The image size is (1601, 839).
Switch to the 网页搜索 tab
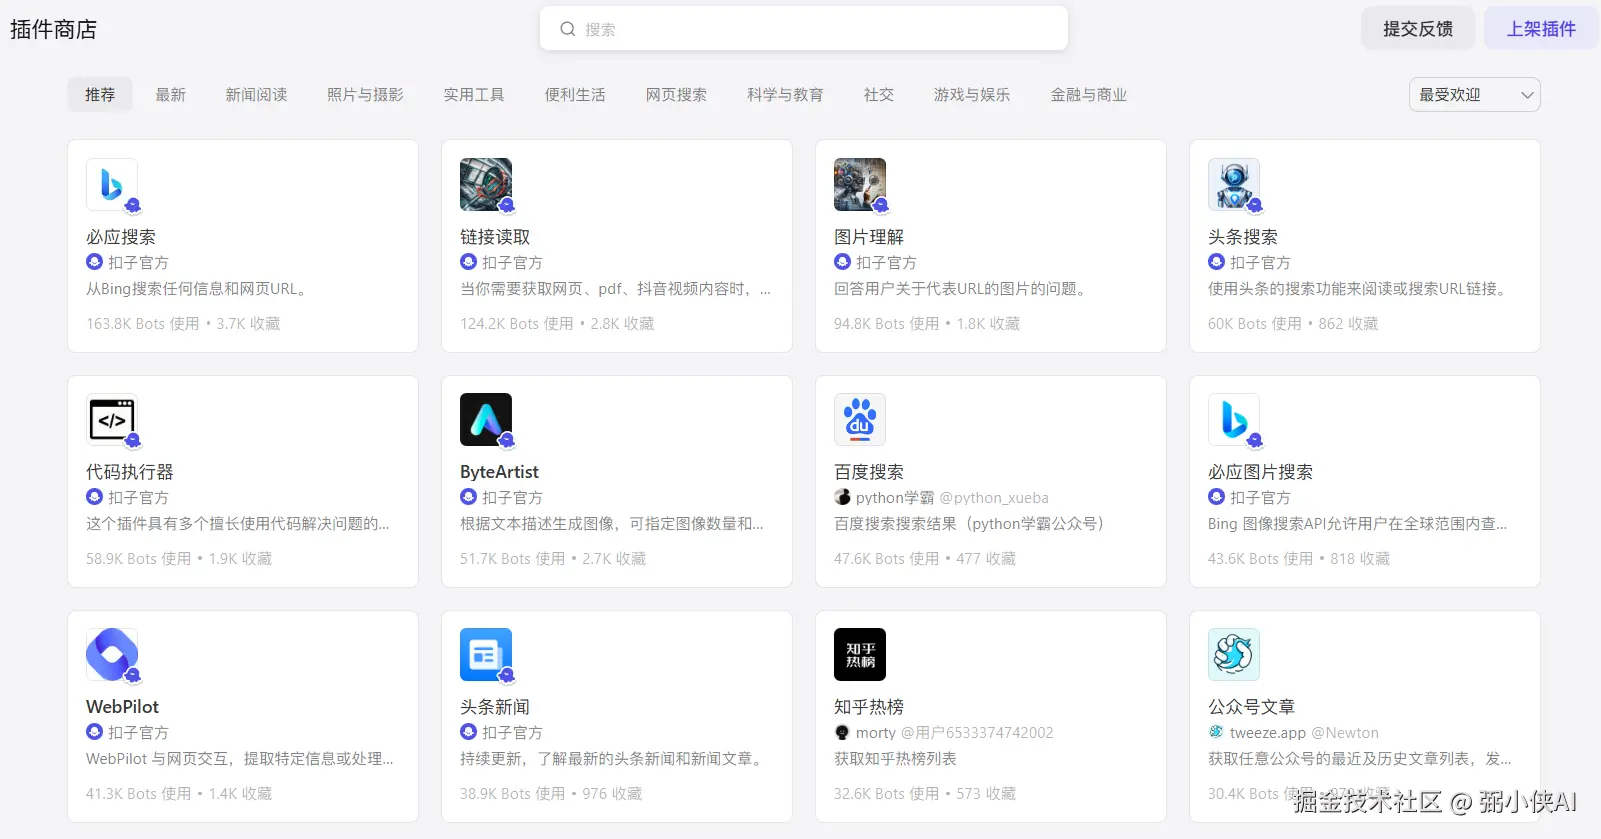click(676, 95)
